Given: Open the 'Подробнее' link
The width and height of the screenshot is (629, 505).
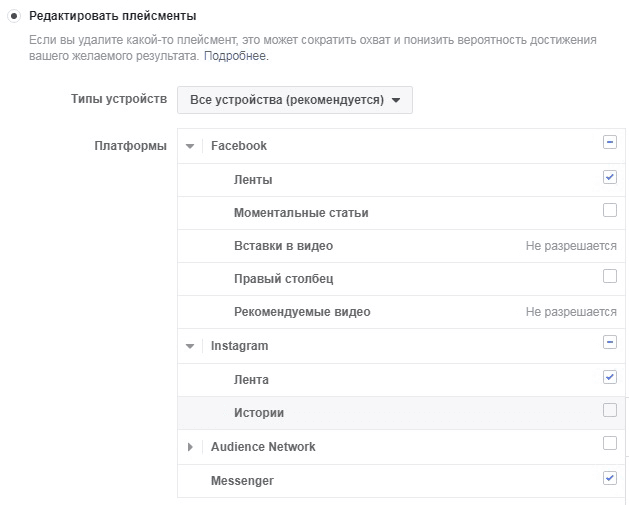Looking at the screenshot, I should coord(235,56).
